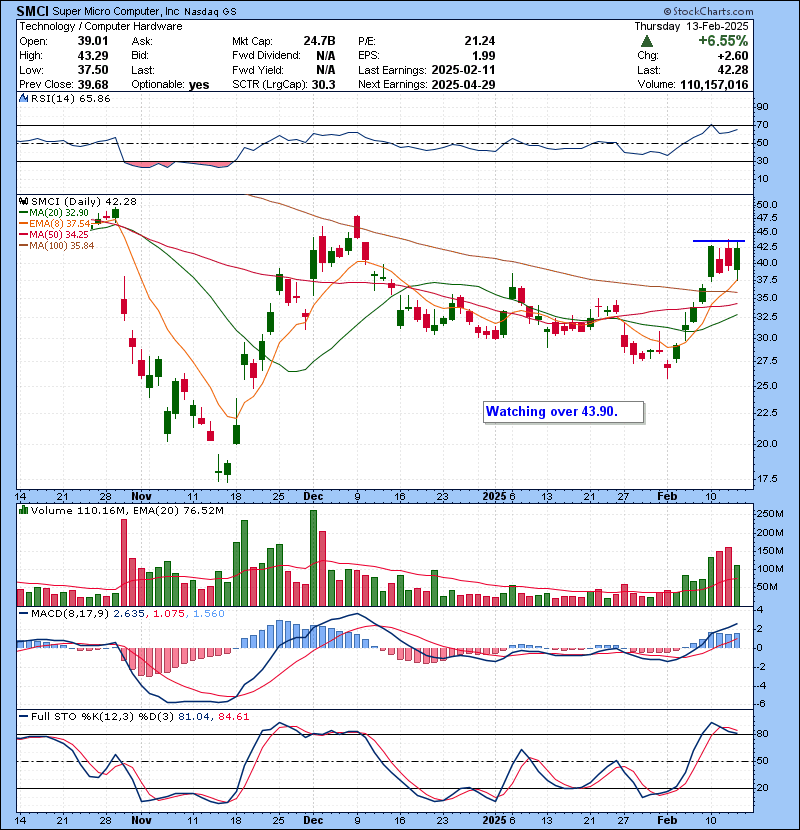Select the stochastic %D value 84.61

pos(233,717)
